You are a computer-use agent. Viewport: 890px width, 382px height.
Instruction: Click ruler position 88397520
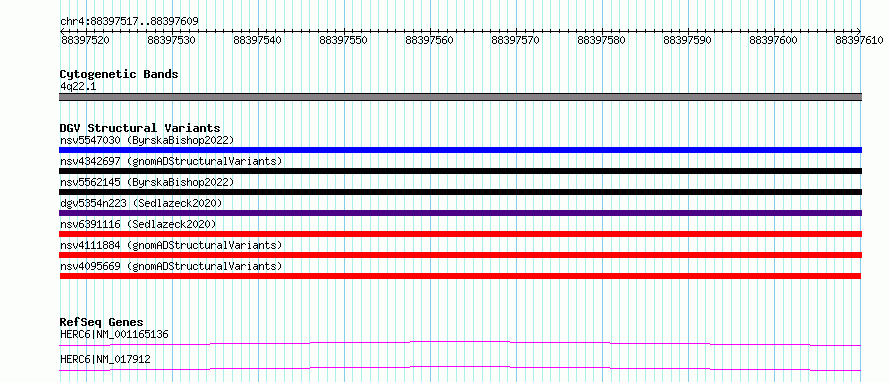pyautogui.click(x=85, y=40)
